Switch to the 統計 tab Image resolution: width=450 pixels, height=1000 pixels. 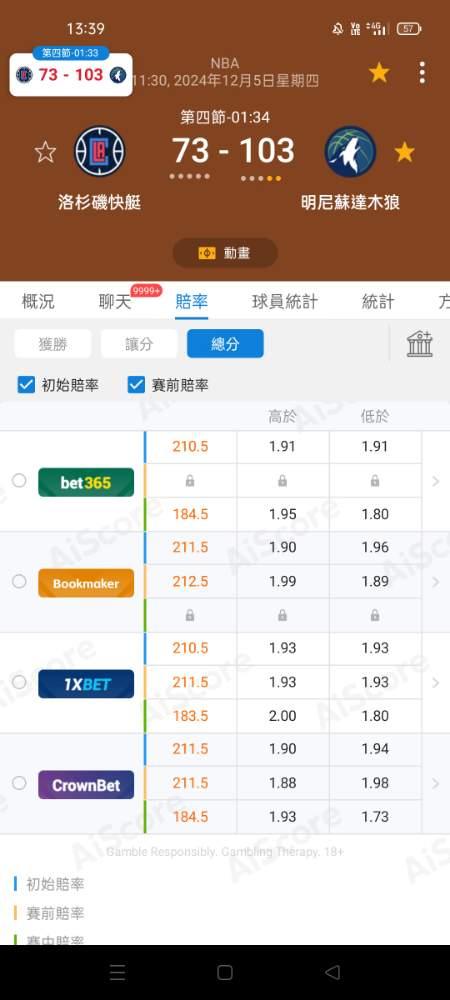(378, 302)
